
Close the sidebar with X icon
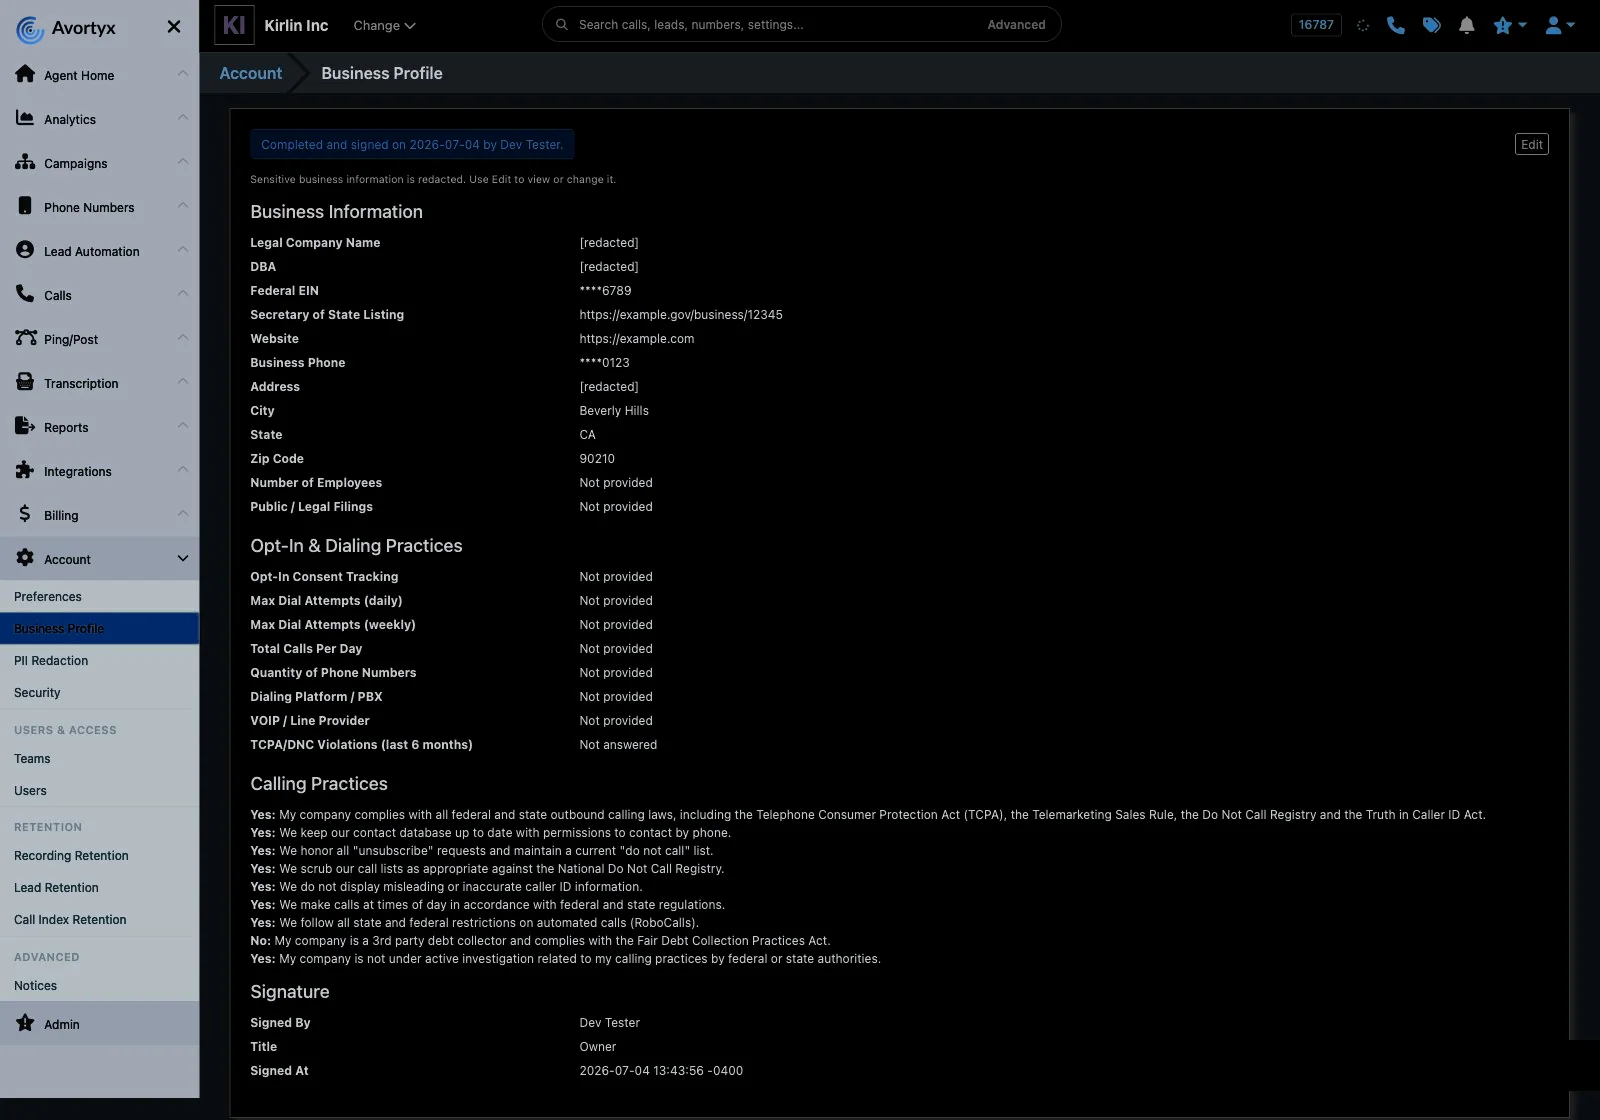[174, 27]
